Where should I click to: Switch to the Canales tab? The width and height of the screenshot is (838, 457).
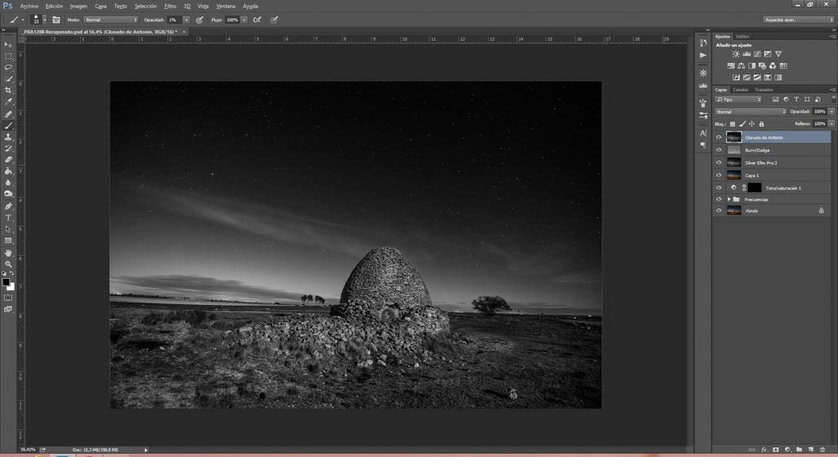[741, 89]
